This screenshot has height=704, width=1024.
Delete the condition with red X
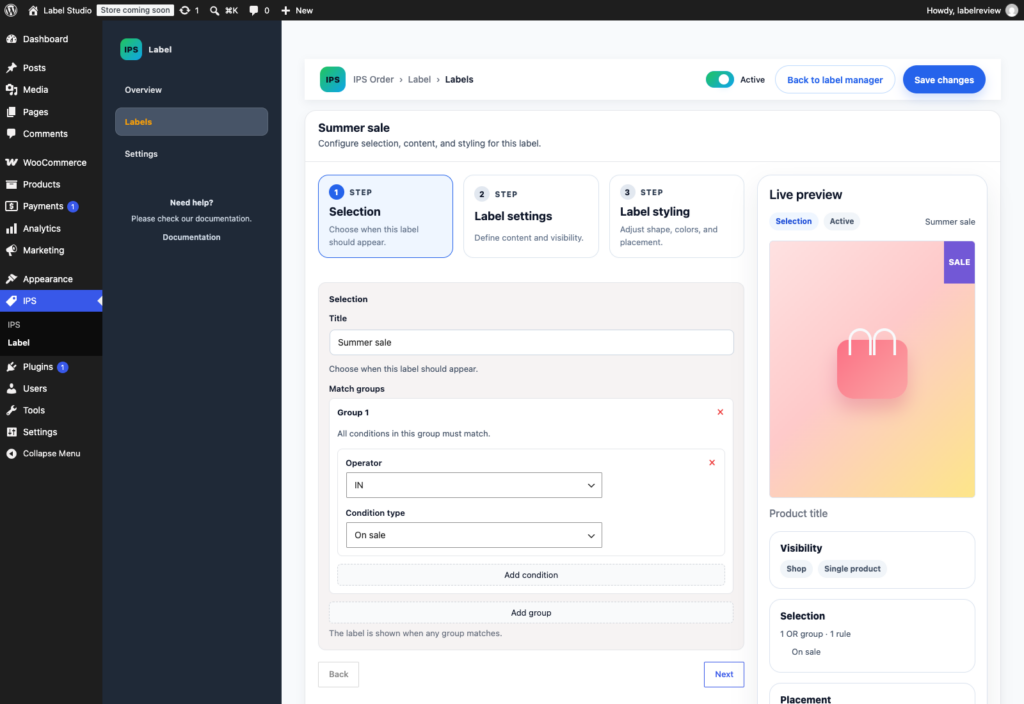(712, 462)
